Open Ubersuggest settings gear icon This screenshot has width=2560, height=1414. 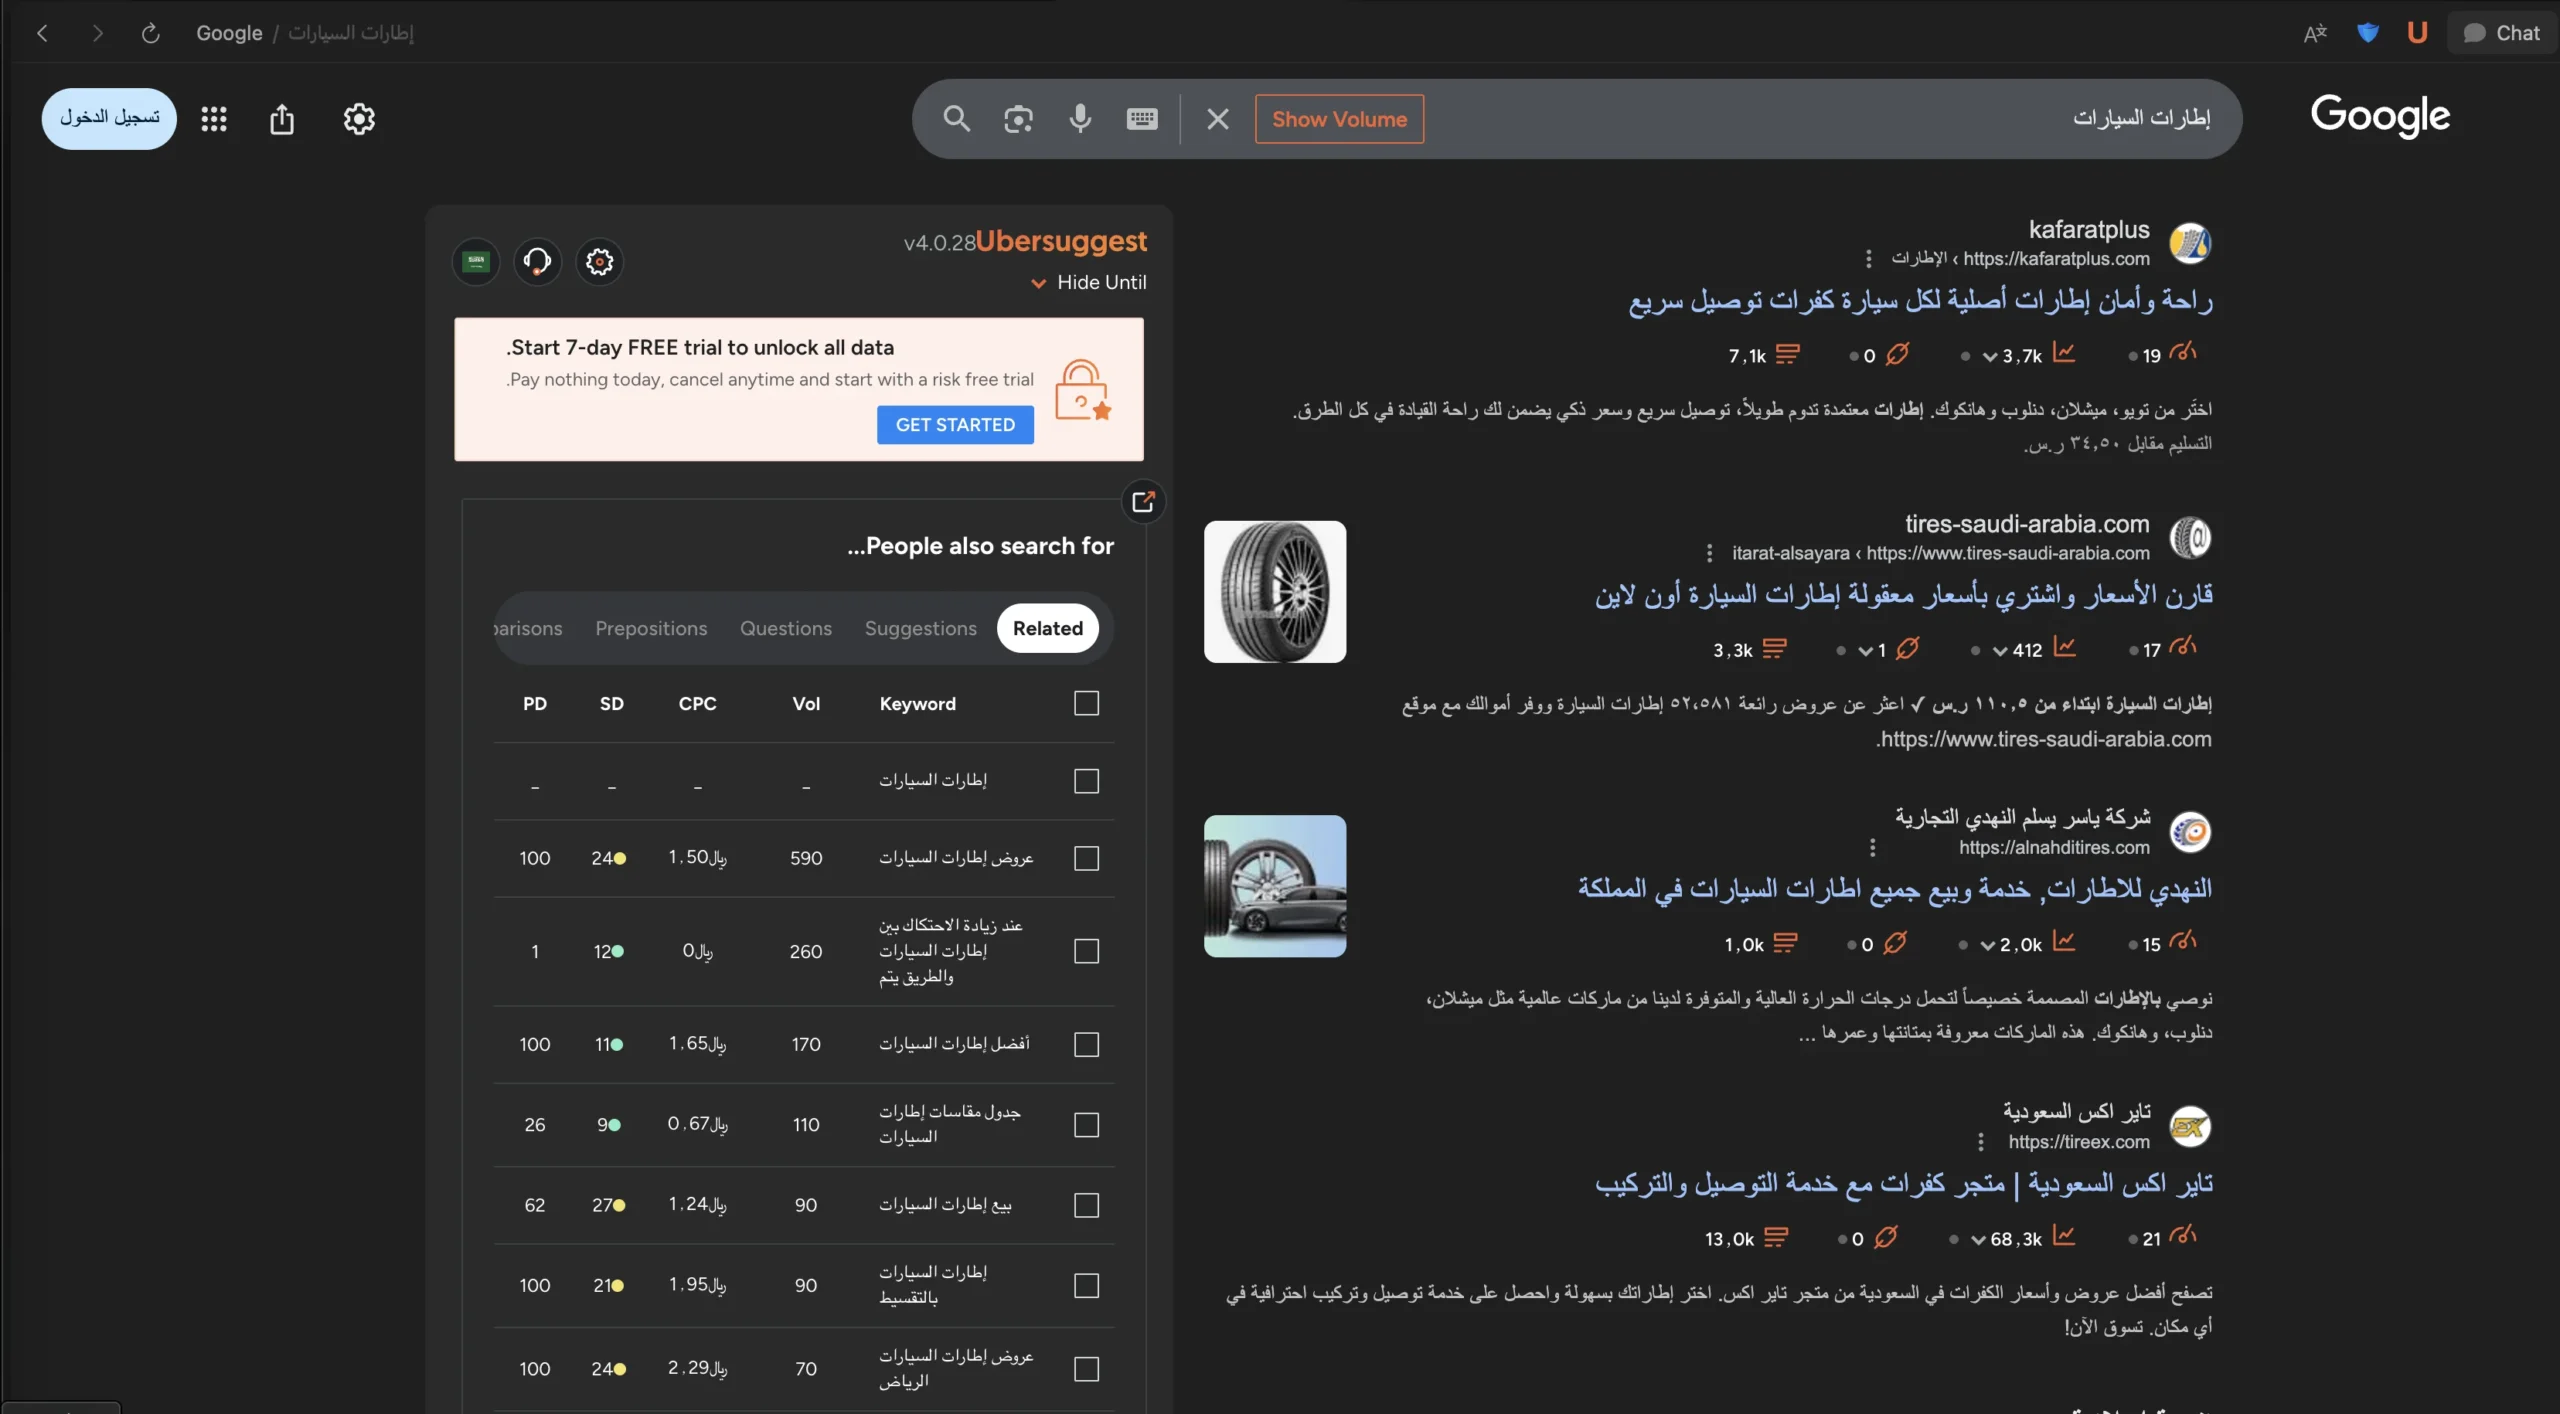[x=598, y=261]
